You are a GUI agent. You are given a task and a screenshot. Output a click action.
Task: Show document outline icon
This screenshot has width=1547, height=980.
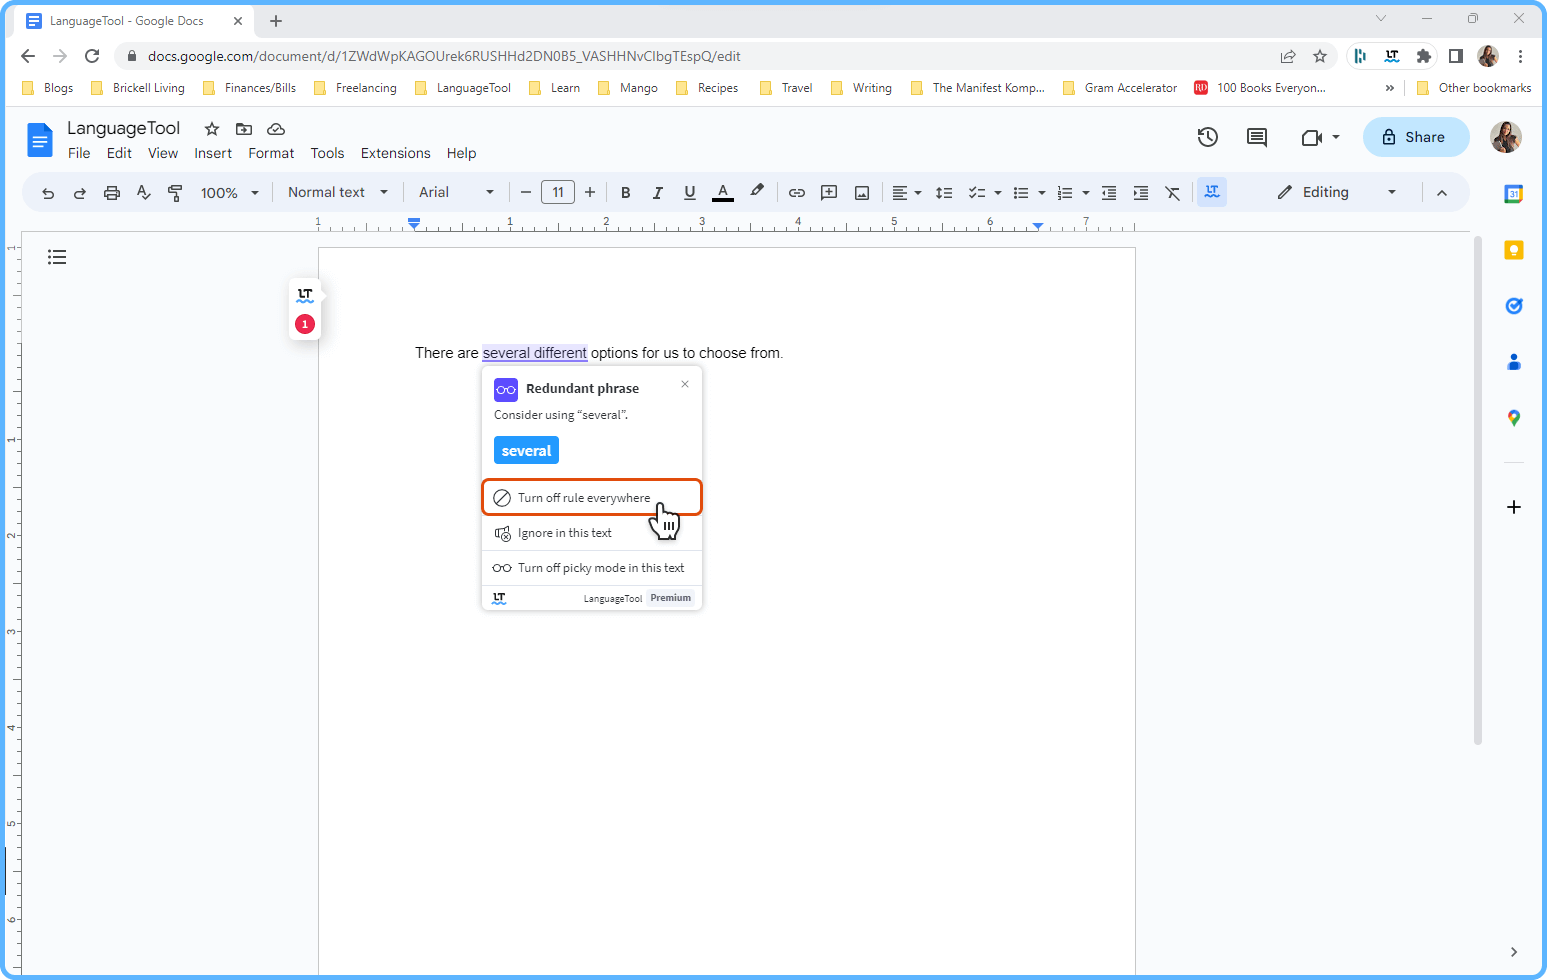[57, 257]
